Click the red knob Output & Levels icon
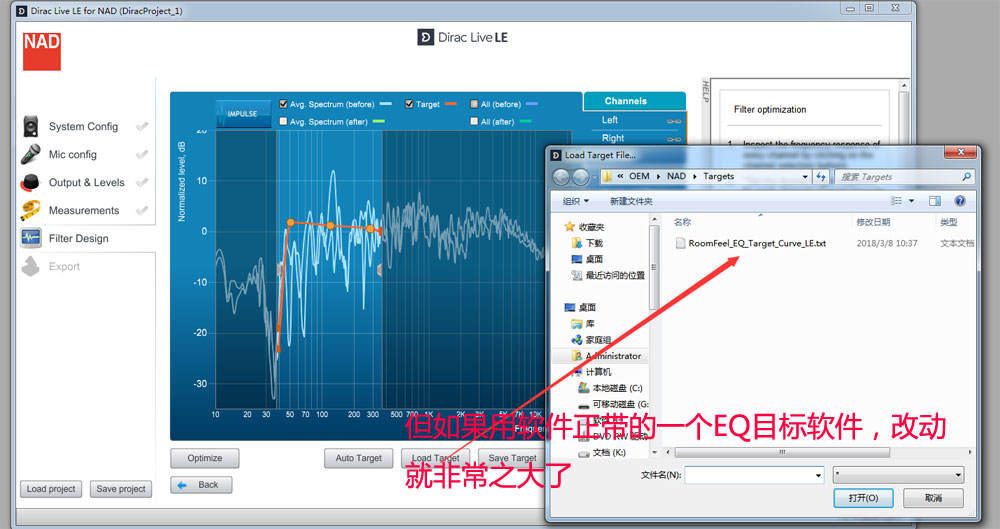The width and height of the screenshot is (1000, 529). click(x=31, y=183)
